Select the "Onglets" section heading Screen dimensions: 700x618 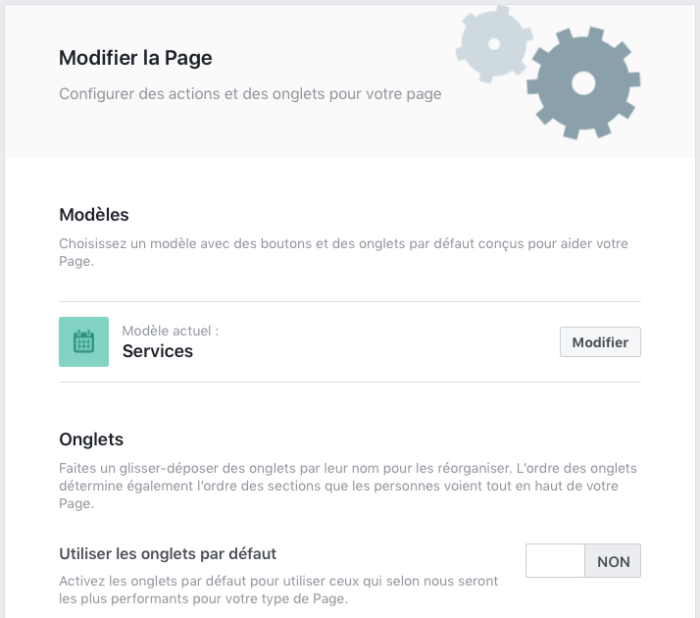[91, 439]
